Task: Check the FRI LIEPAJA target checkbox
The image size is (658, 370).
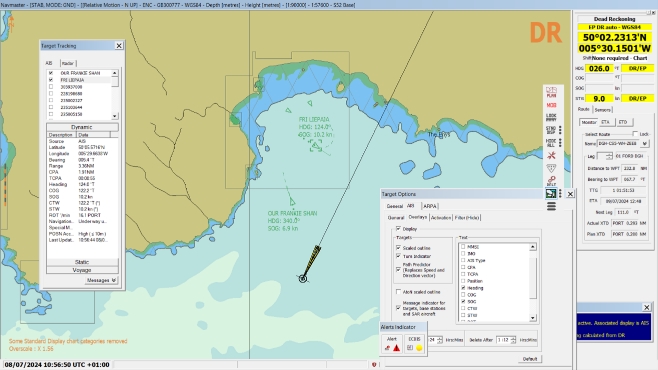Action: (51, 80)
